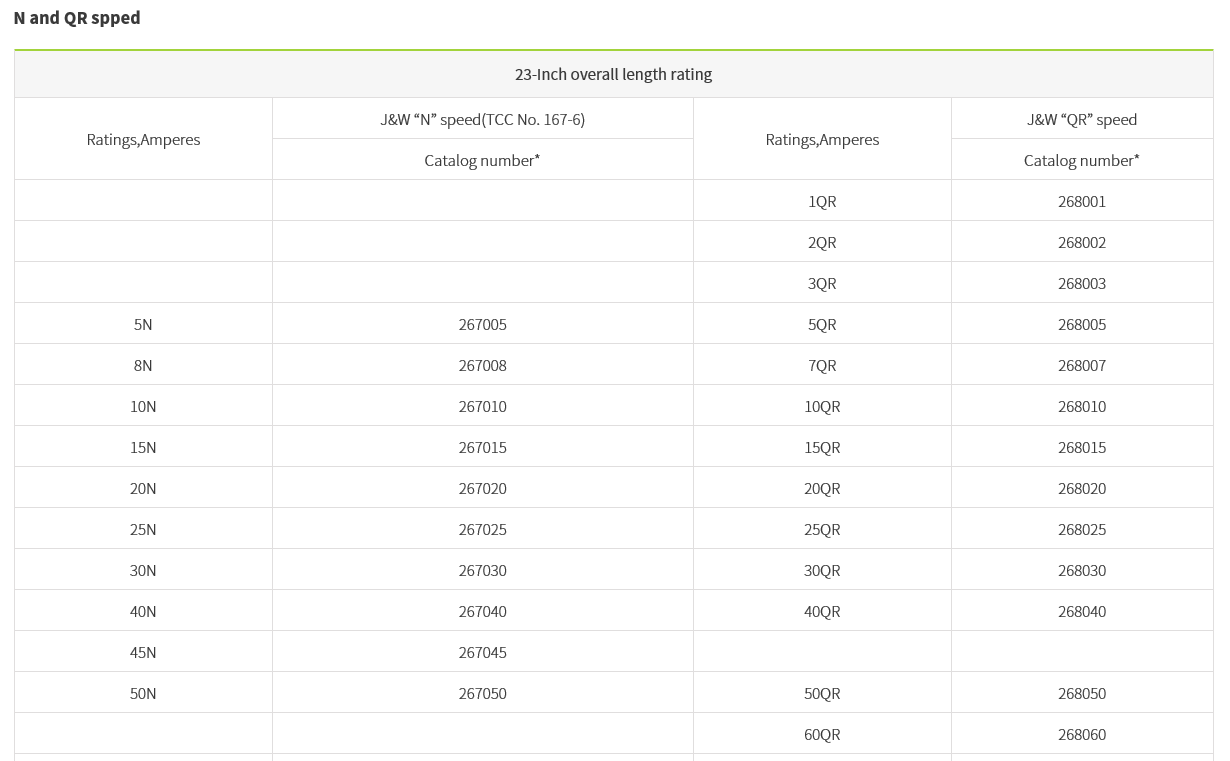The image size is (1230, 761).
Task: Select the 50N rating cell
Action: [143, 693]
